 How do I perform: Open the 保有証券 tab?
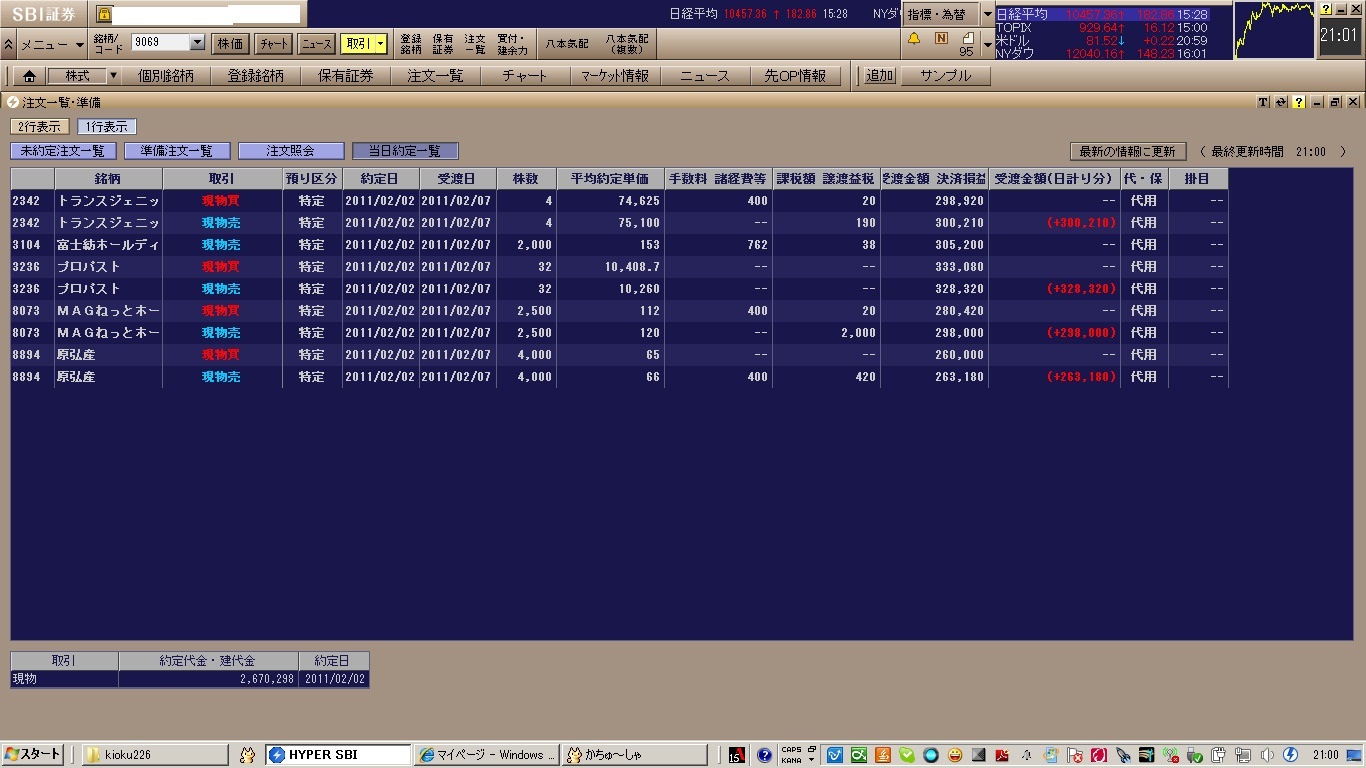click(345, 76)
